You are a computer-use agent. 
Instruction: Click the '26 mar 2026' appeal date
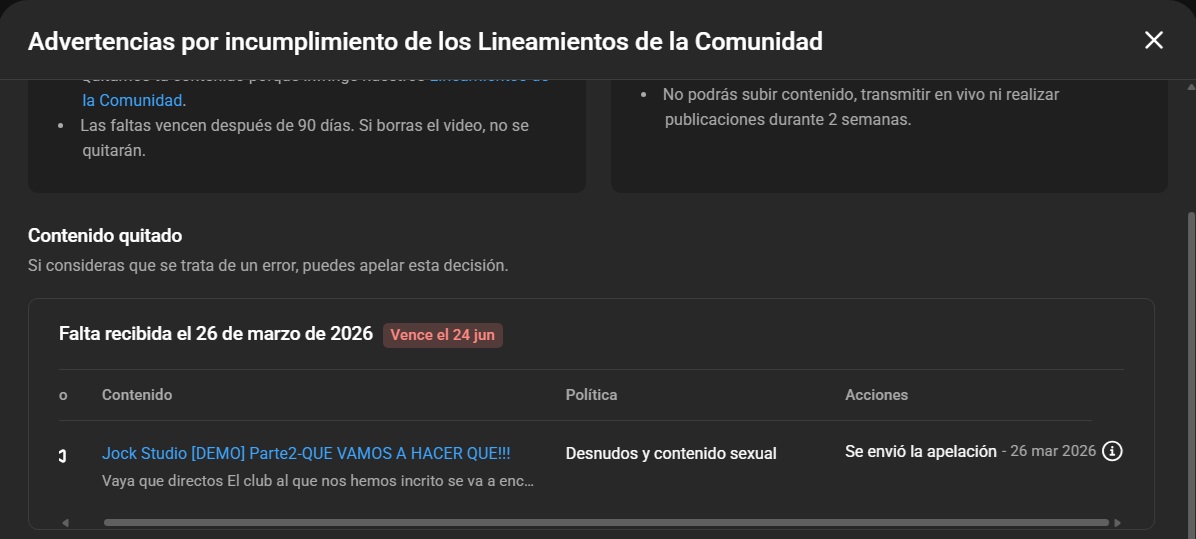(1053, 451)
